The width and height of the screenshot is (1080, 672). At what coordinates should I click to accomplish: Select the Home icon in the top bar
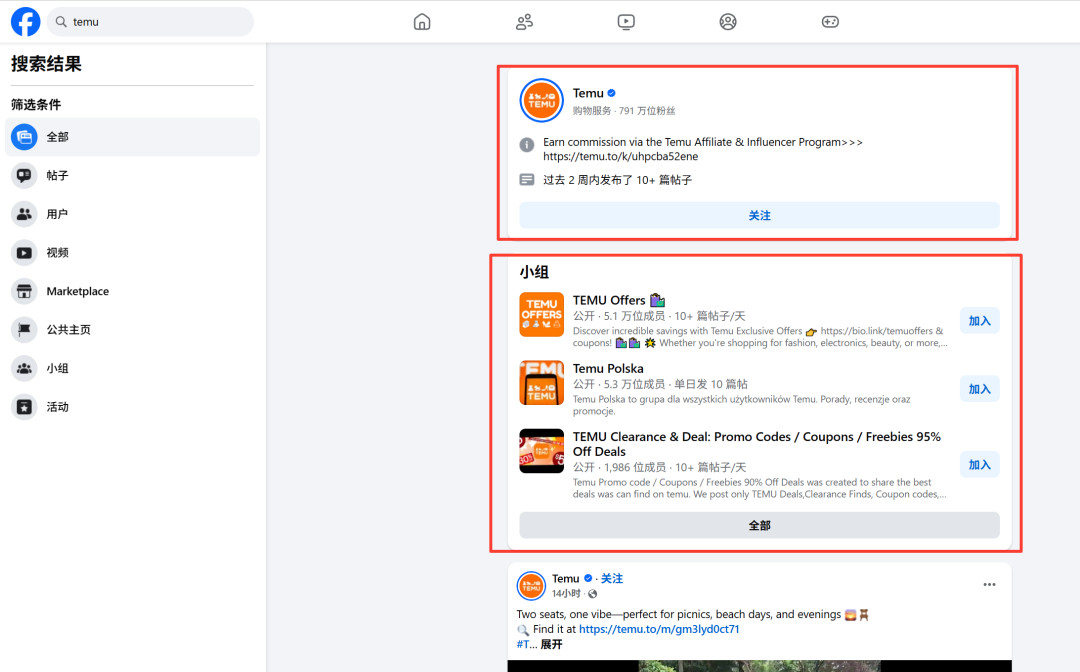coord(421,21)
